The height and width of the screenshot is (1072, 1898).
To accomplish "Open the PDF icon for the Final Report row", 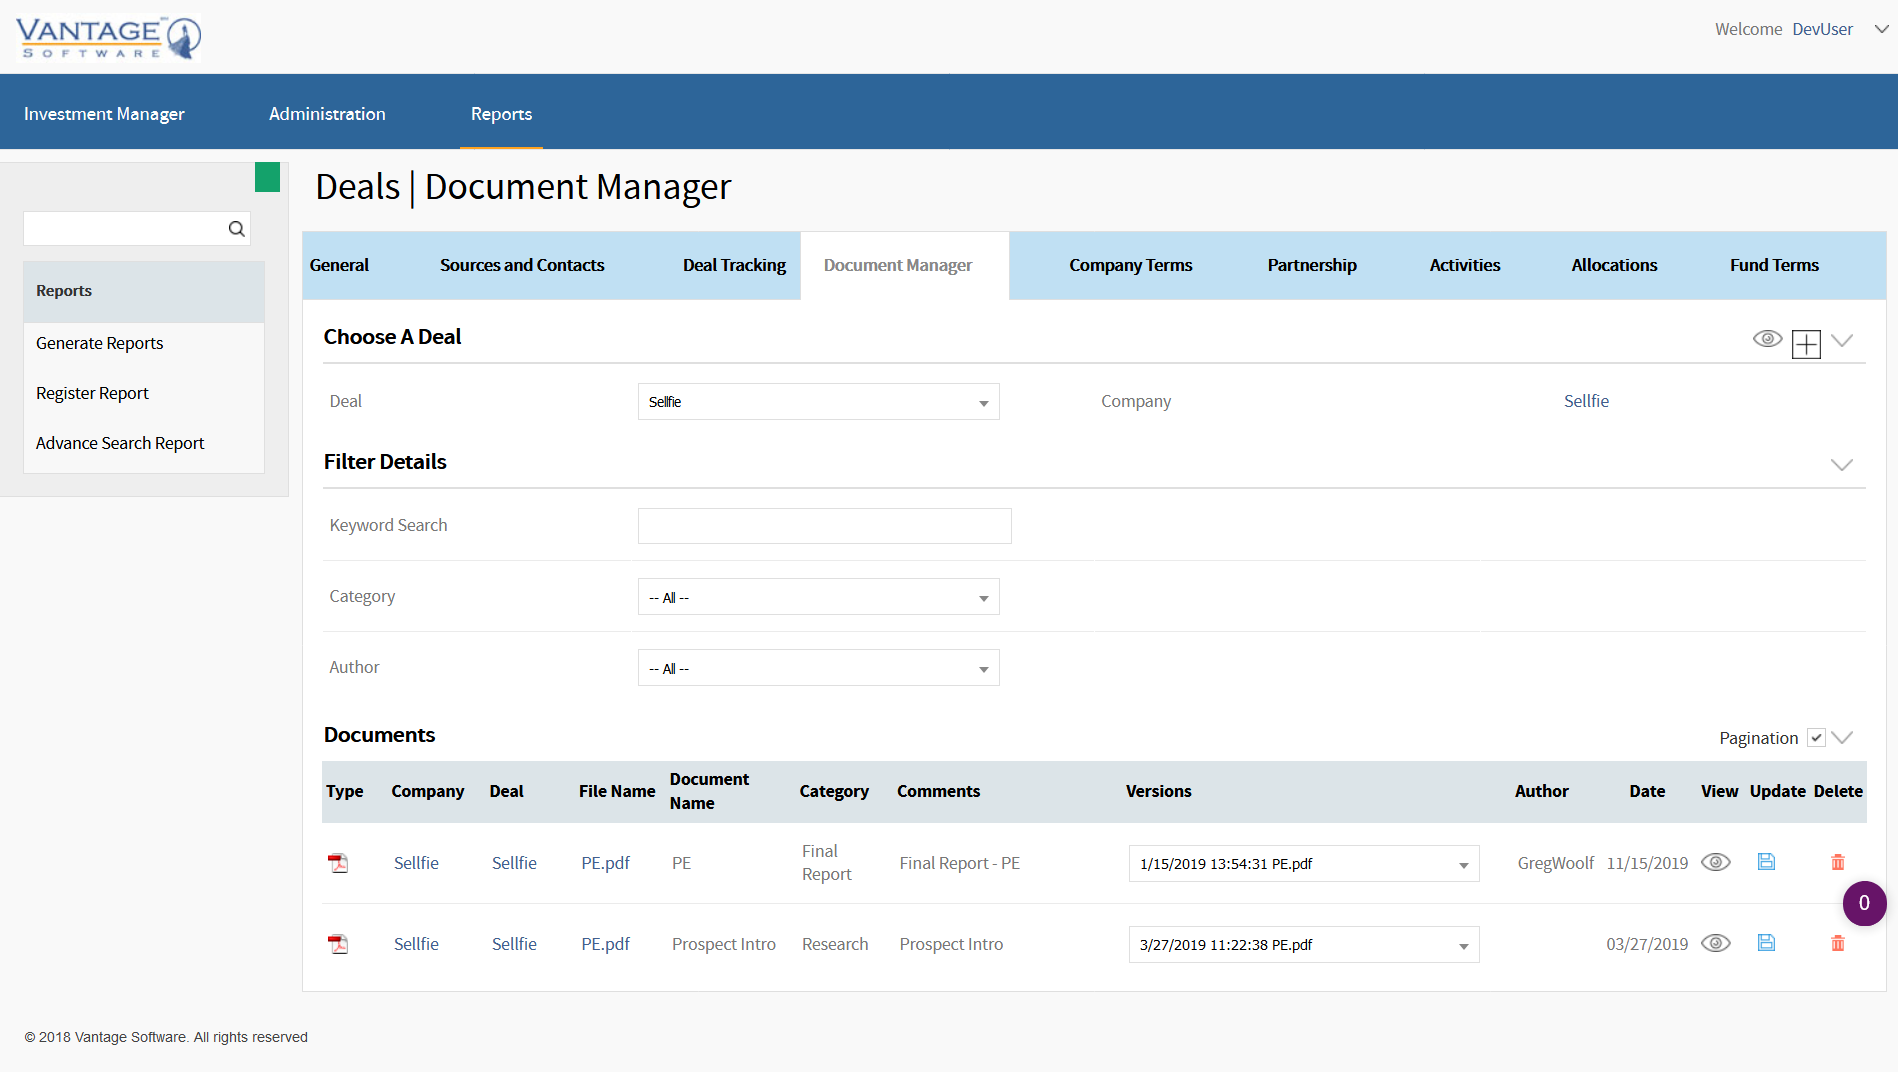I will tap(339, 863).
